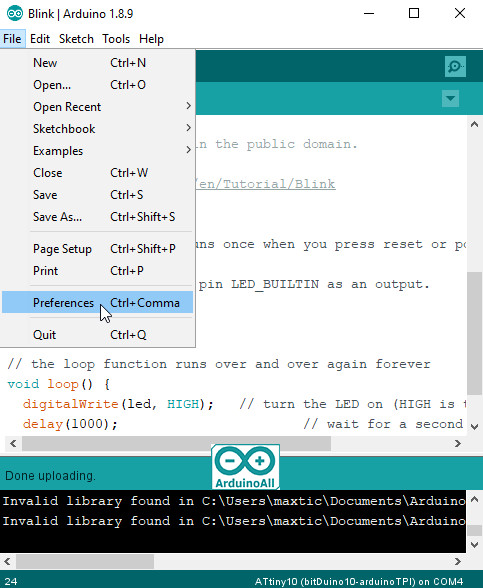Click the second 'Invalid library found' console line
Image resolution: width=483 pixels, height=588 pixels.
234,521
